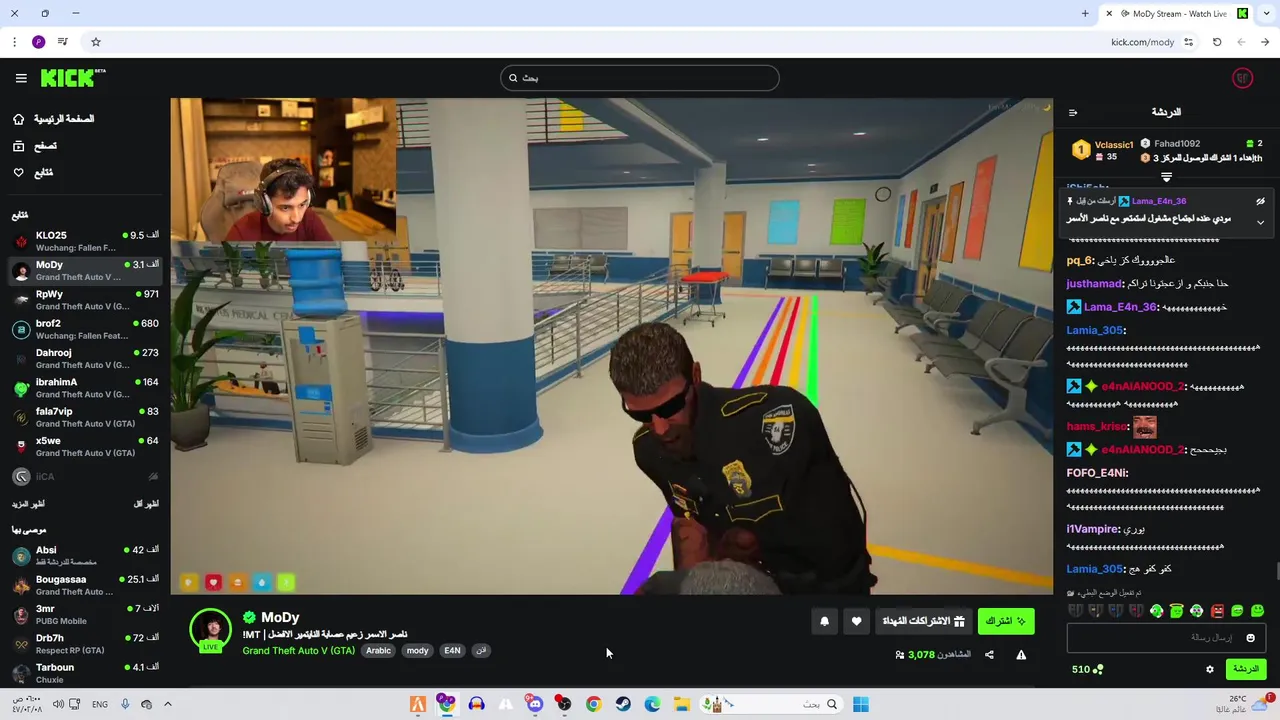Click MoDy streamer live avatar
This screenshot has height=720, width=1280.
pyautogui.click(x=210, y=630)
